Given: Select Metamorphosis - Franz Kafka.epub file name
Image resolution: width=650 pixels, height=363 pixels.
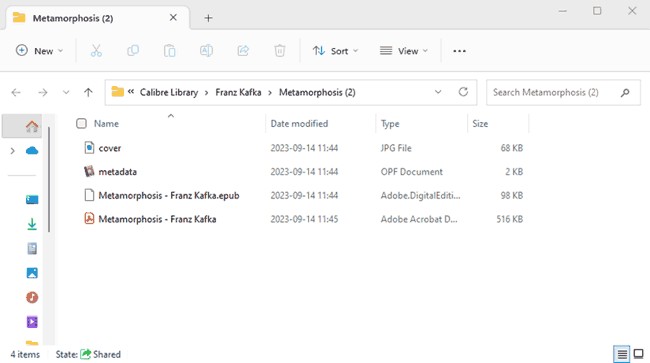Looking at the screenshot, I should pos(169,195).
